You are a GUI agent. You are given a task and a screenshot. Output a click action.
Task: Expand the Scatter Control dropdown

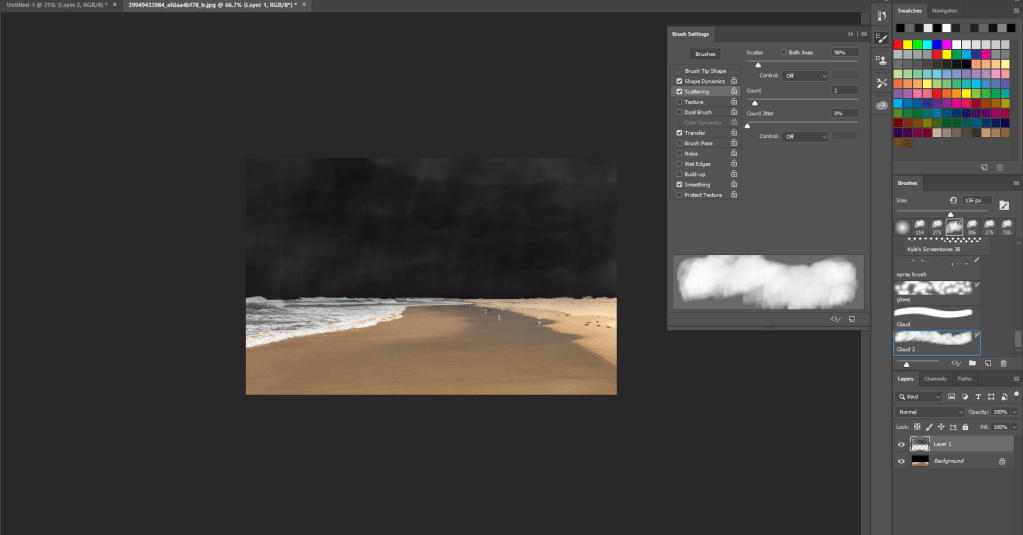click(x=806, y=75)
